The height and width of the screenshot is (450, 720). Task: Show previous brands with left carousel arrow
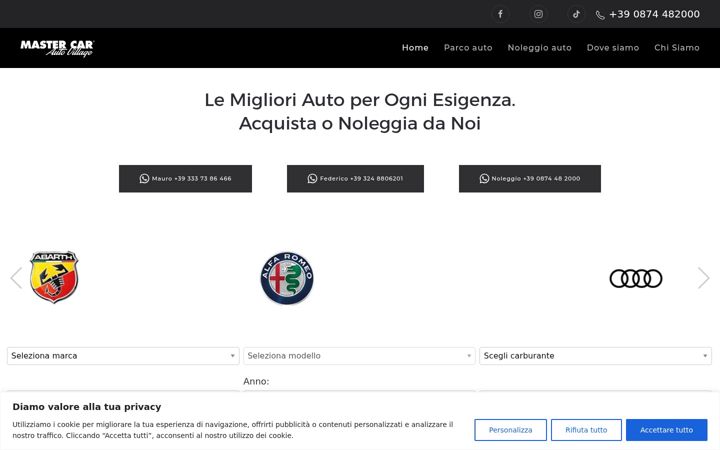point(16,278)
